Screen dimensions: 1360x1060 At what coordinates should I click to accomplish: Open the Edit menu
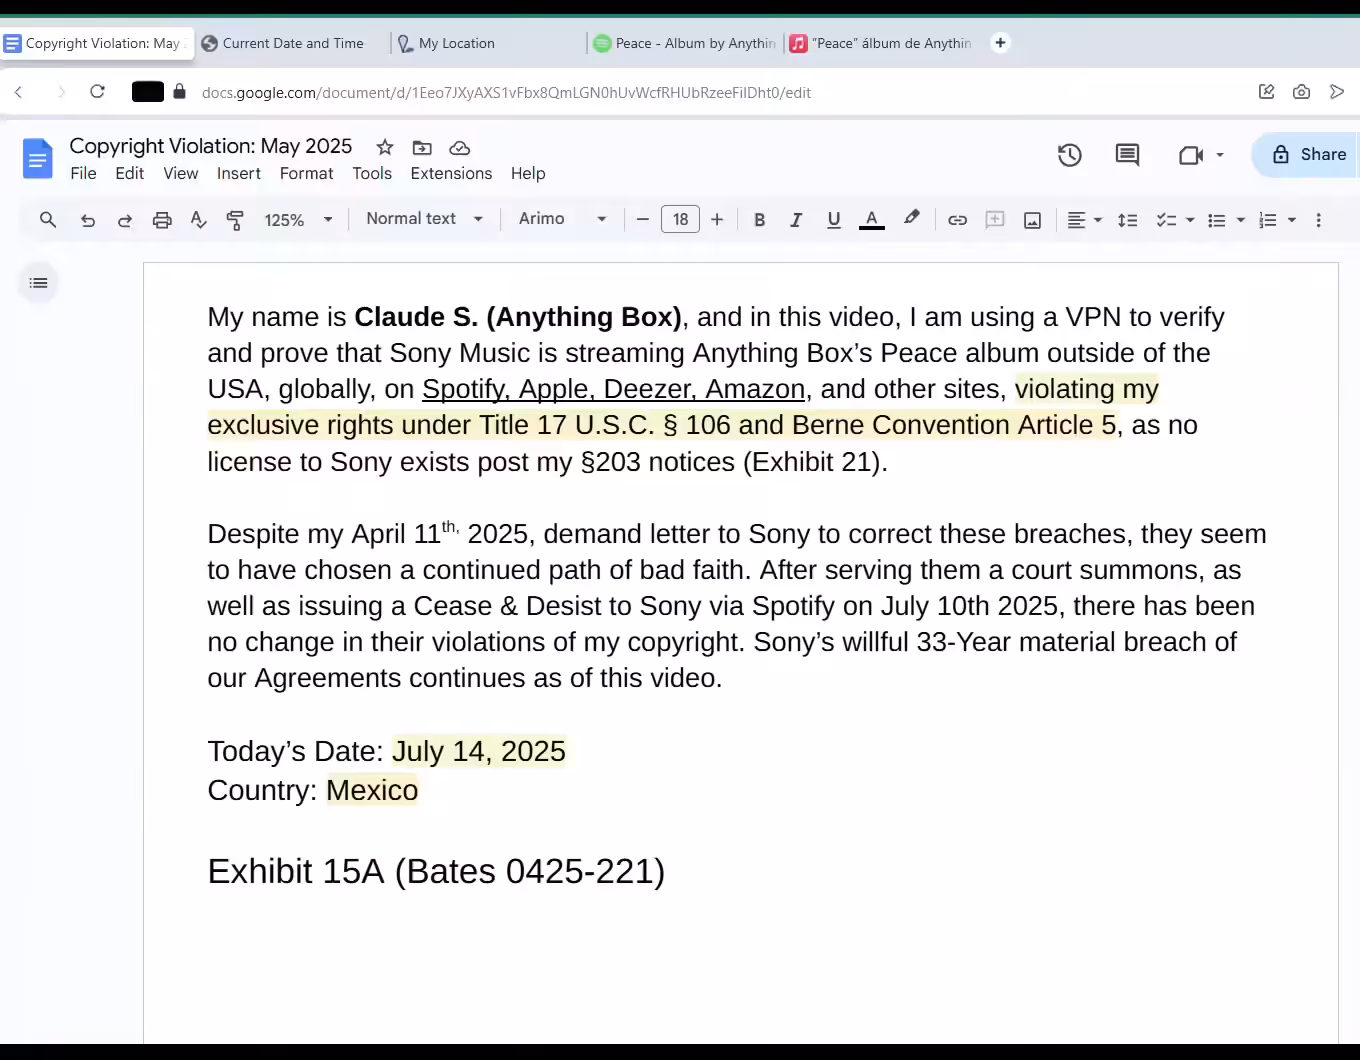click(x=130, y=173)
